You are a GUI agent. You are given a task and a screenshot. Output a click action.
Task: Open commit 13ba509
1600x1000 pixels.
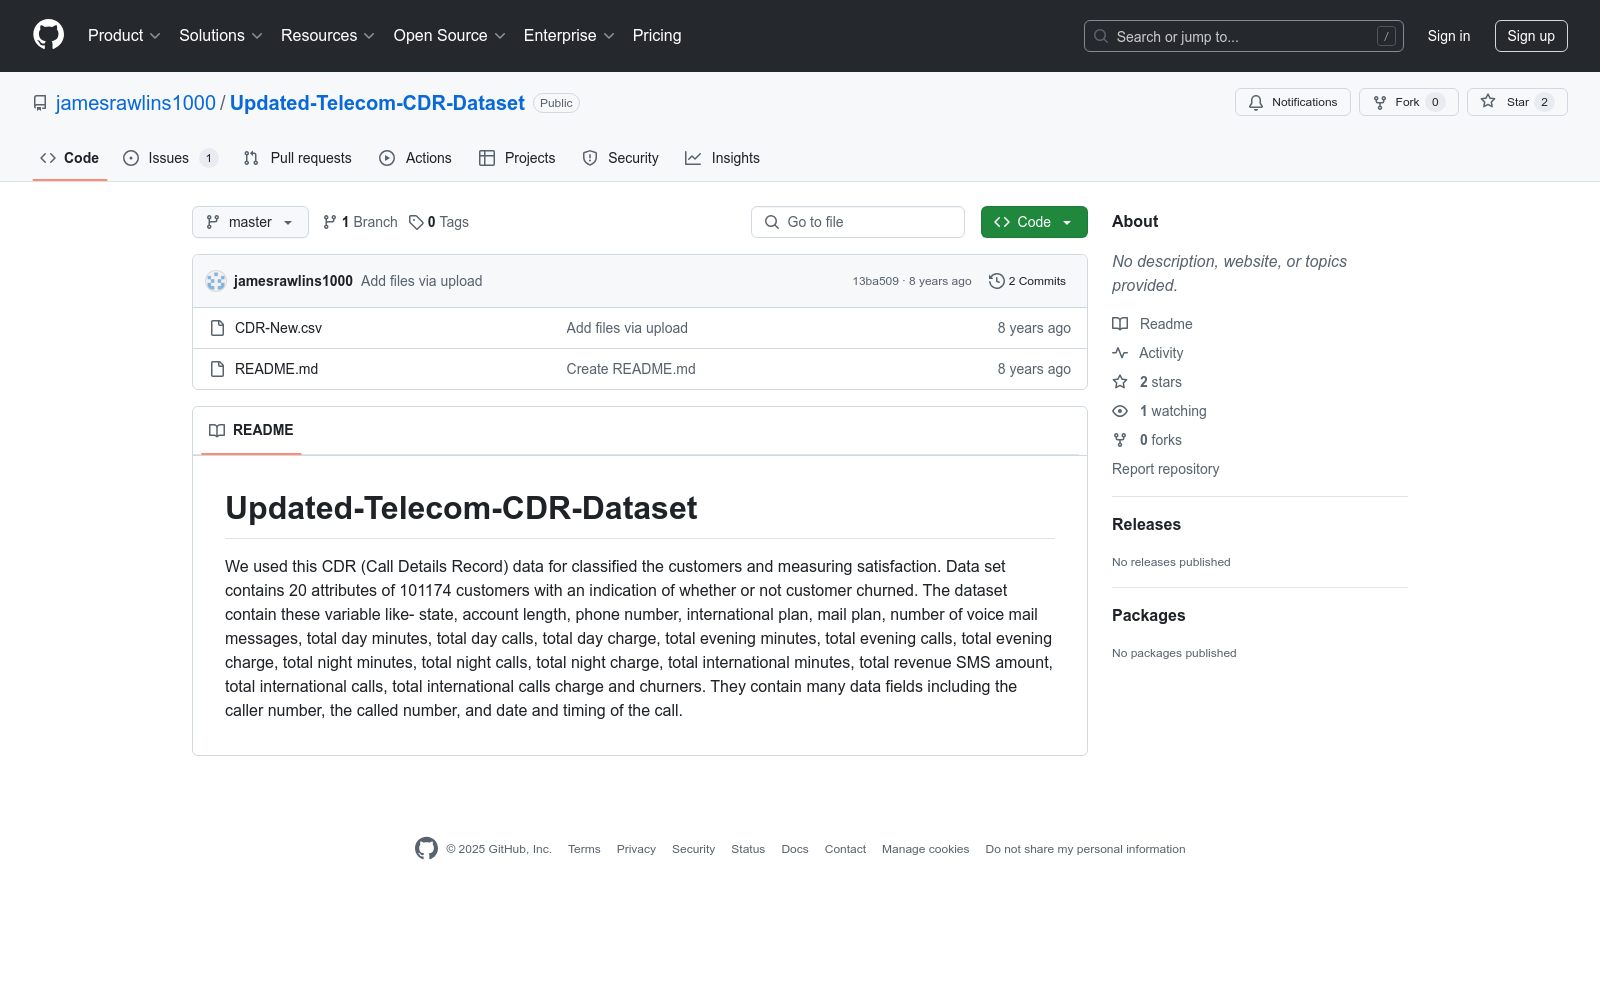[875, 281]
